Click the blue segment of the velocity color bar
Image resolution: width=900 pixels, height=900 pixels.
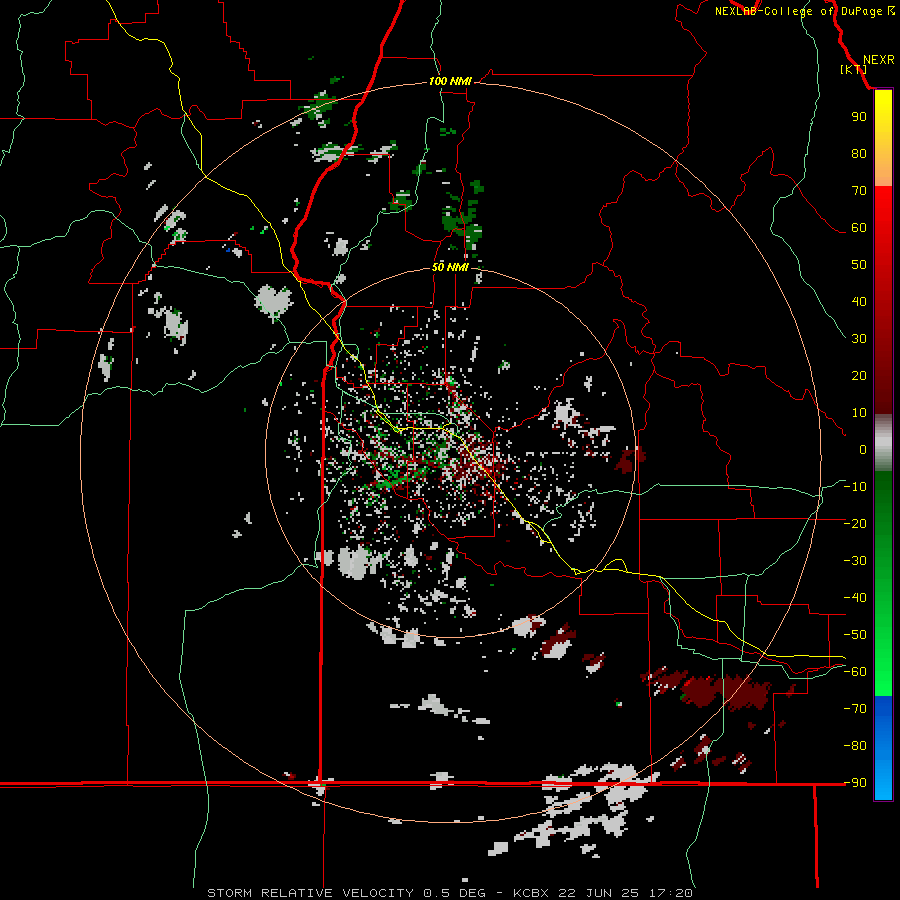tap(883, 748)
